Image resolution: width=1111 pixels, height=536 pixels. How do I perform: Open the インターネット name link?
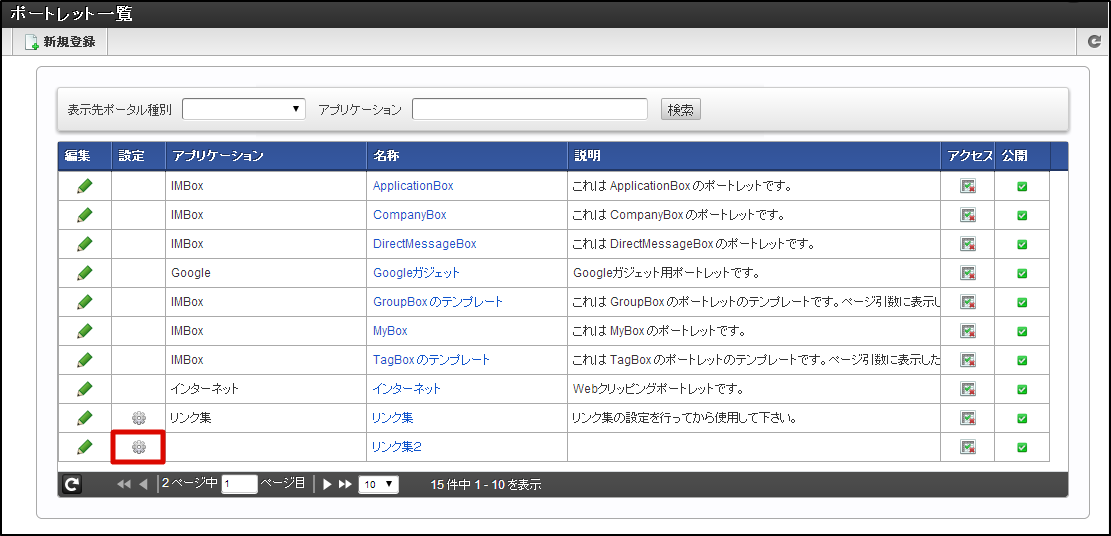[x=407, y=389]
